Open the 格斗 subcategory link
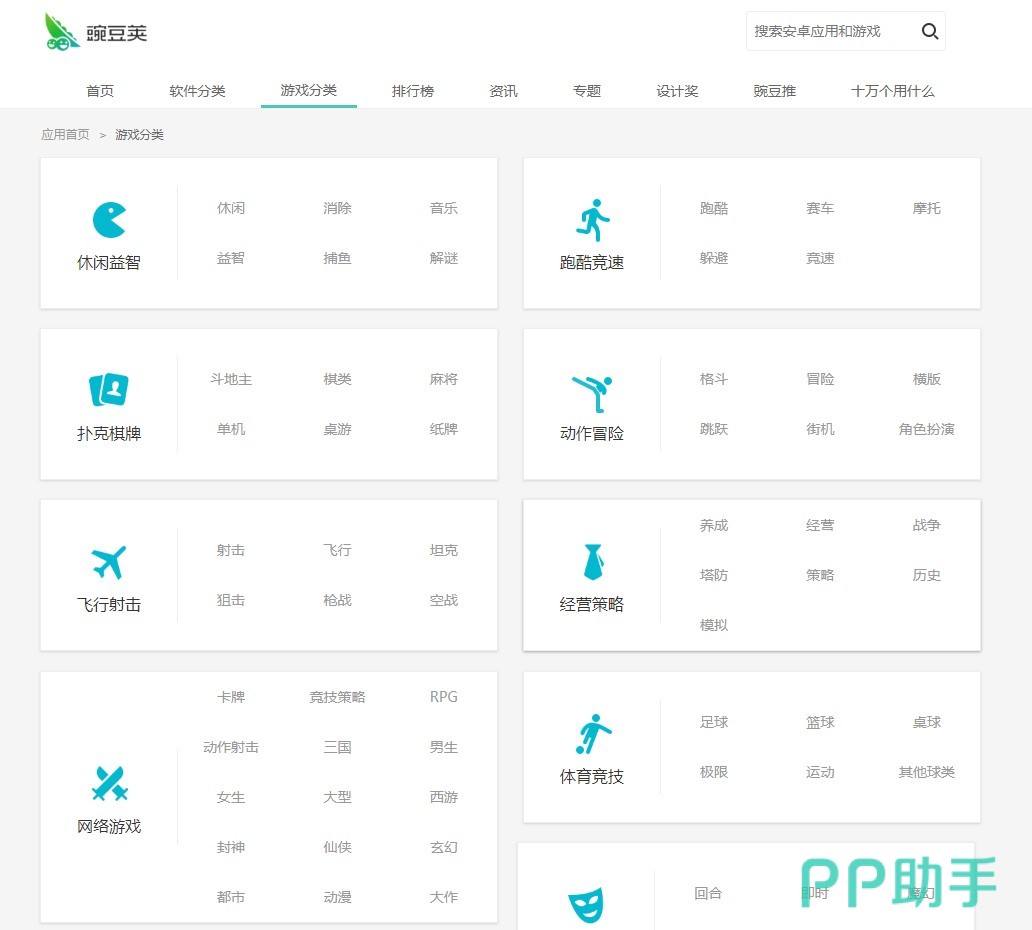This screenshot has width=1032, height=930. tap(714, 379)
